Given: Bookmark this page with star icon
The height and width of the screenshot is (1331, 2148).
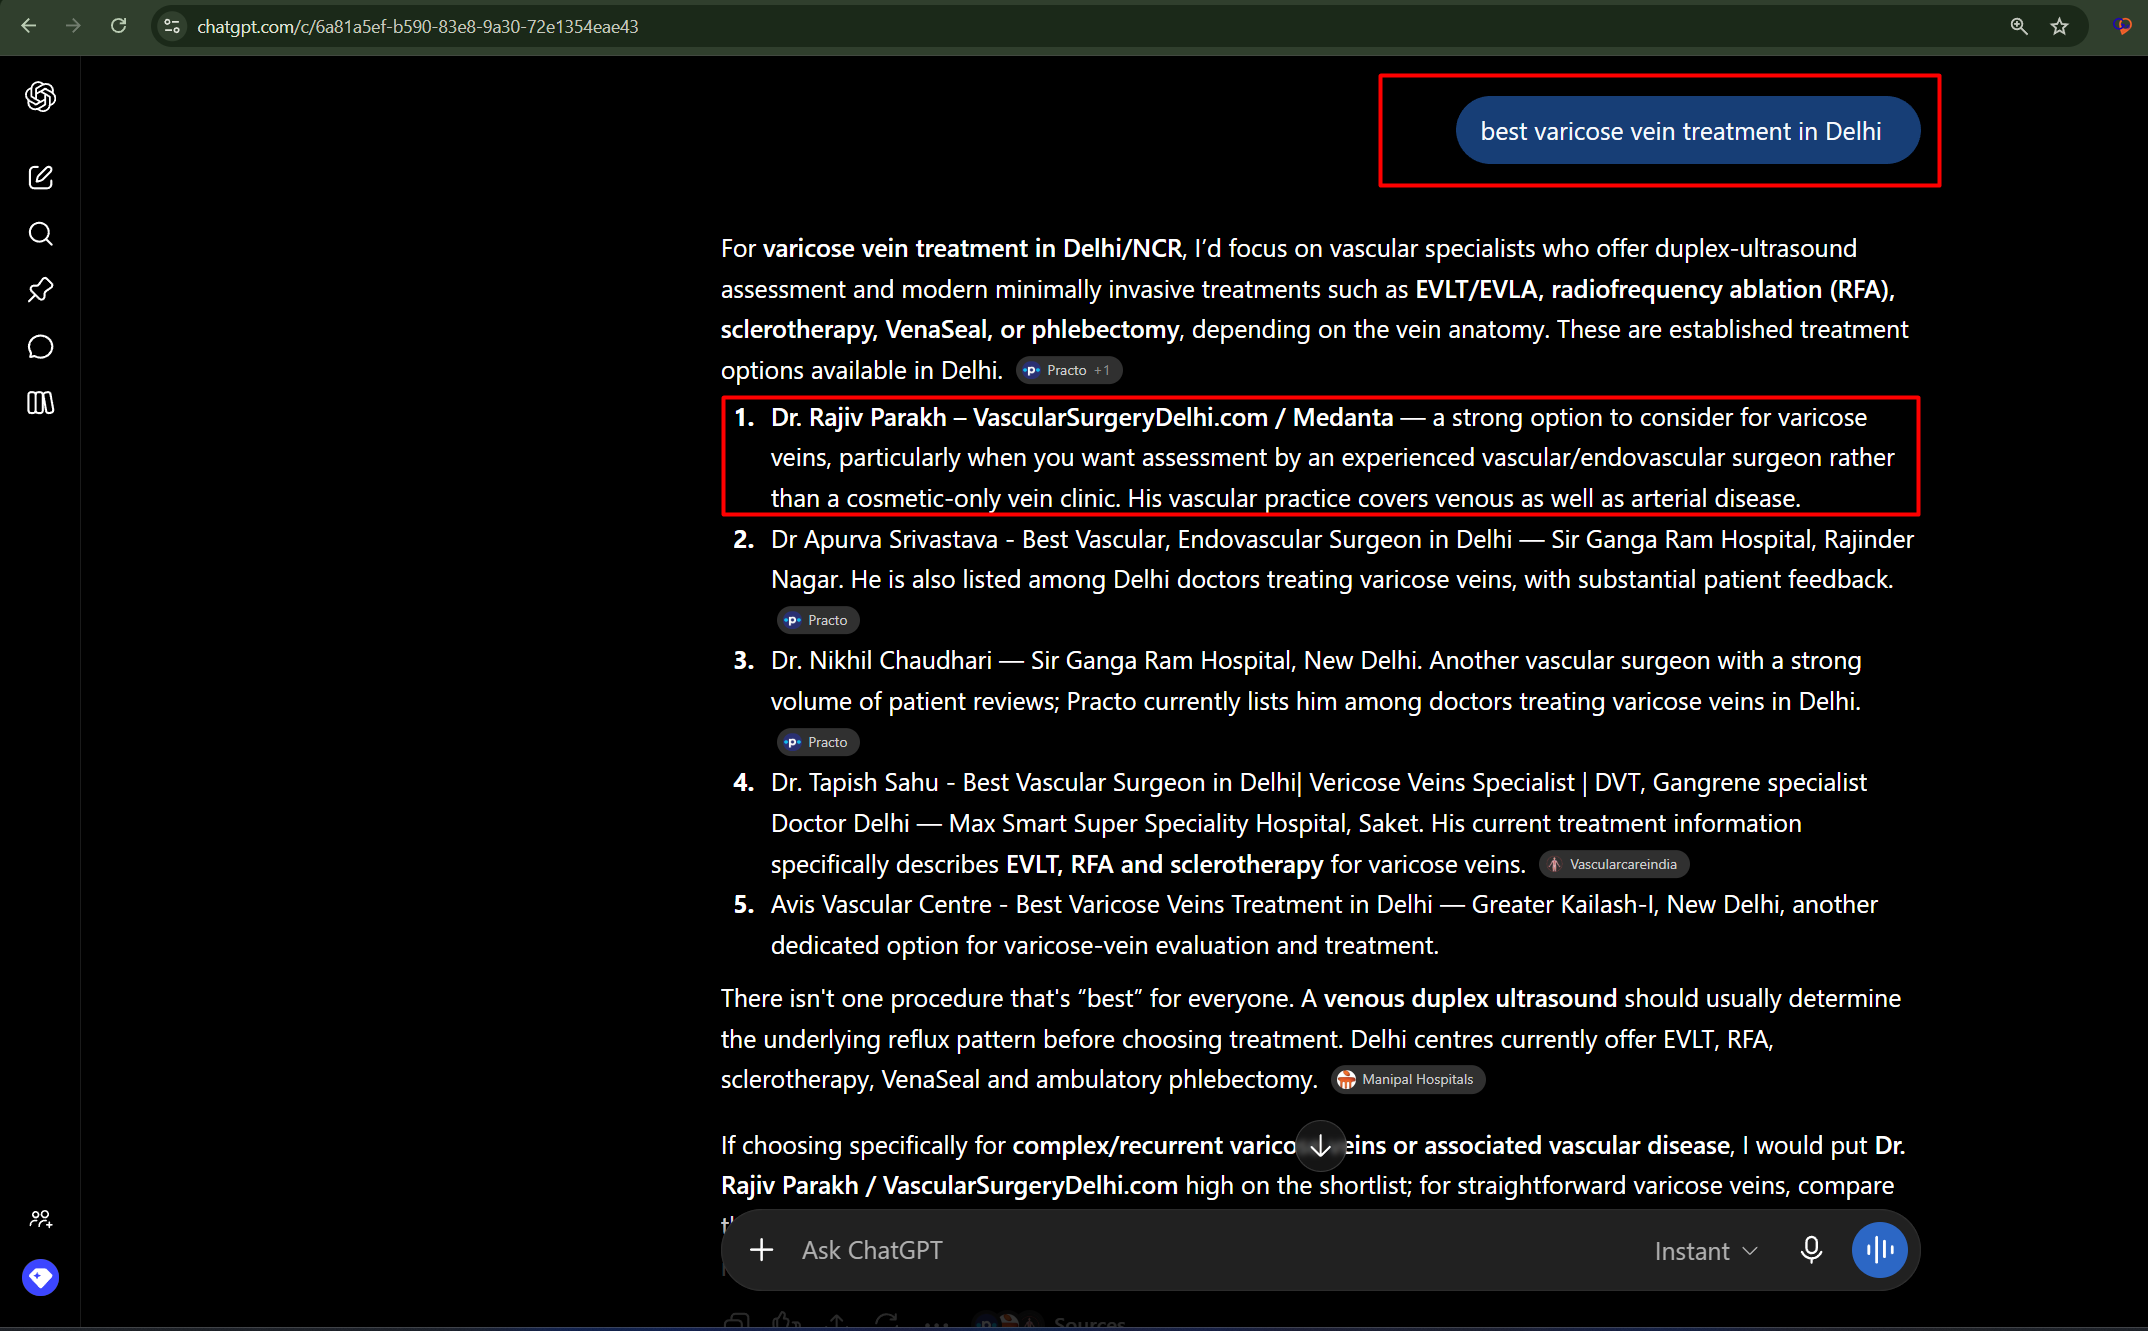Looking at the screenshot, I should point(2060,26).
